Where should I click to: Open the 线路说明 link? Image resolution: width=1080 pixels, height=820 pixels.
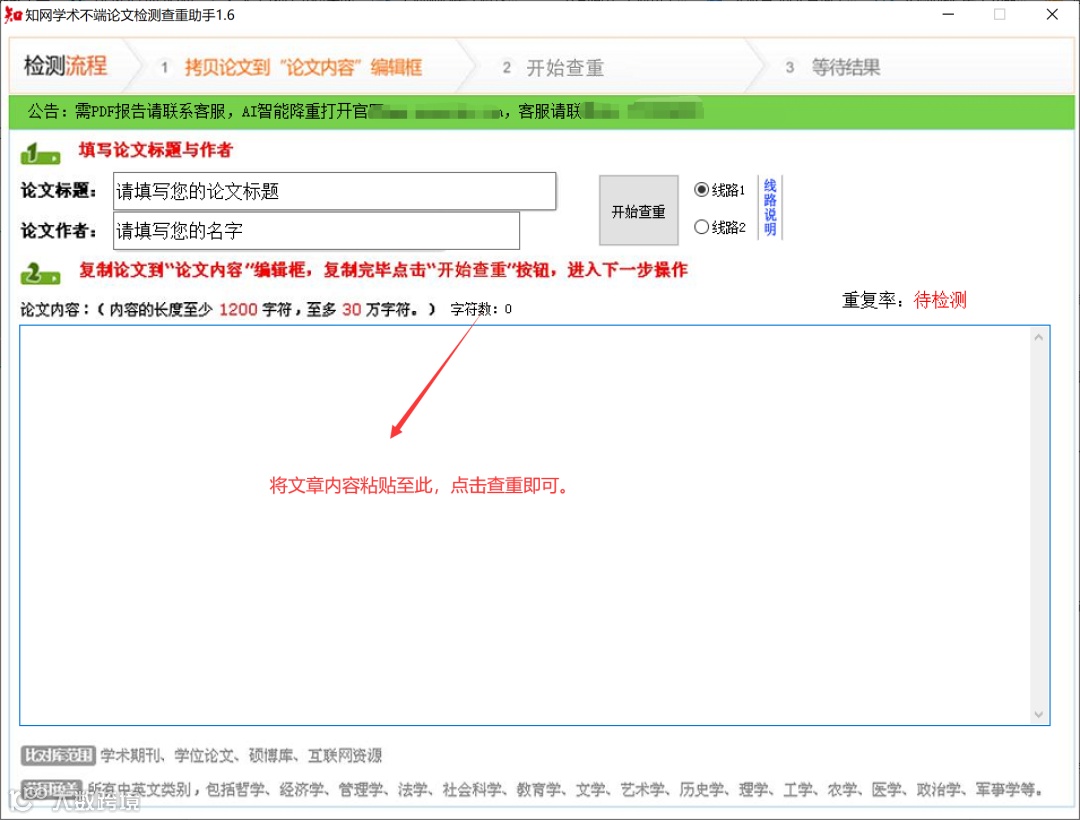(x=770, y=207)
